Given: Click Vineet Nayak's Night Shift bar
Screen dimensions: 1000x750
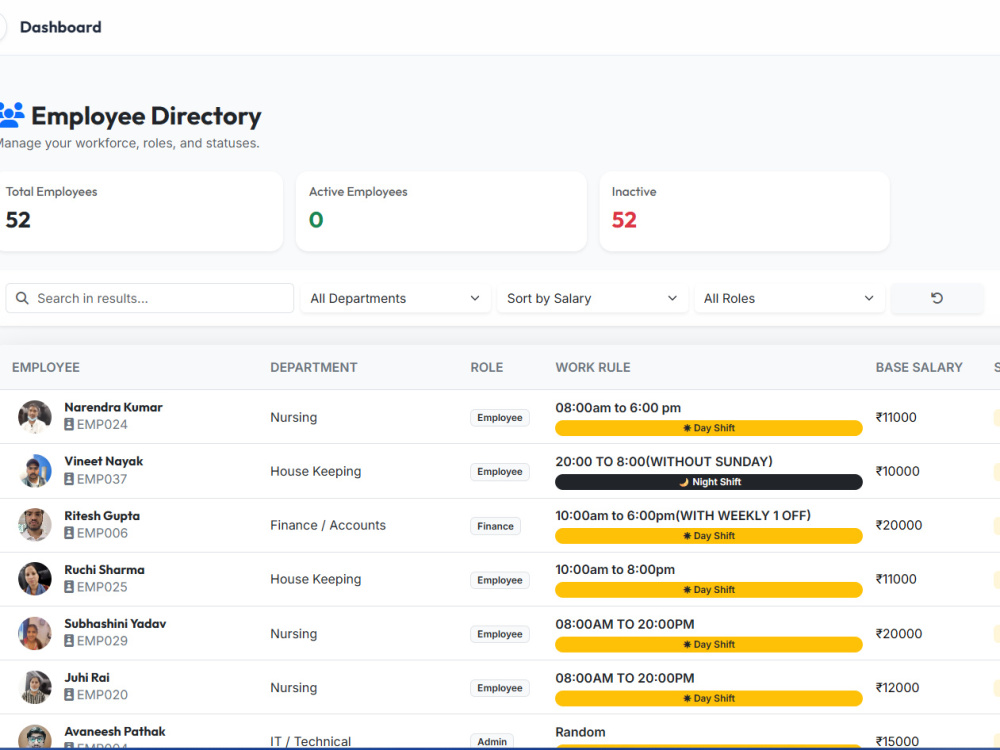Looking at the screenshot, I should (709, 482).
